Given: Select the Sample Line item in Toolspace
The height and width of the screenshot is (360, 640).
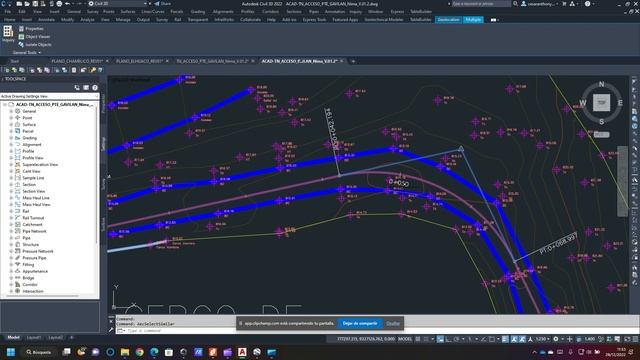Looking at the screenshot, I should pos(33,178).
